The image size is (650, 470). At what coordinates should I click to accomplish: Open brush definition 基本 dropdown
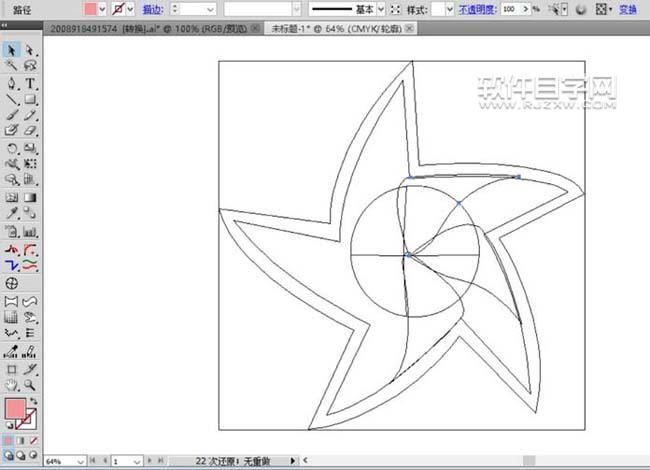(381, 9)
